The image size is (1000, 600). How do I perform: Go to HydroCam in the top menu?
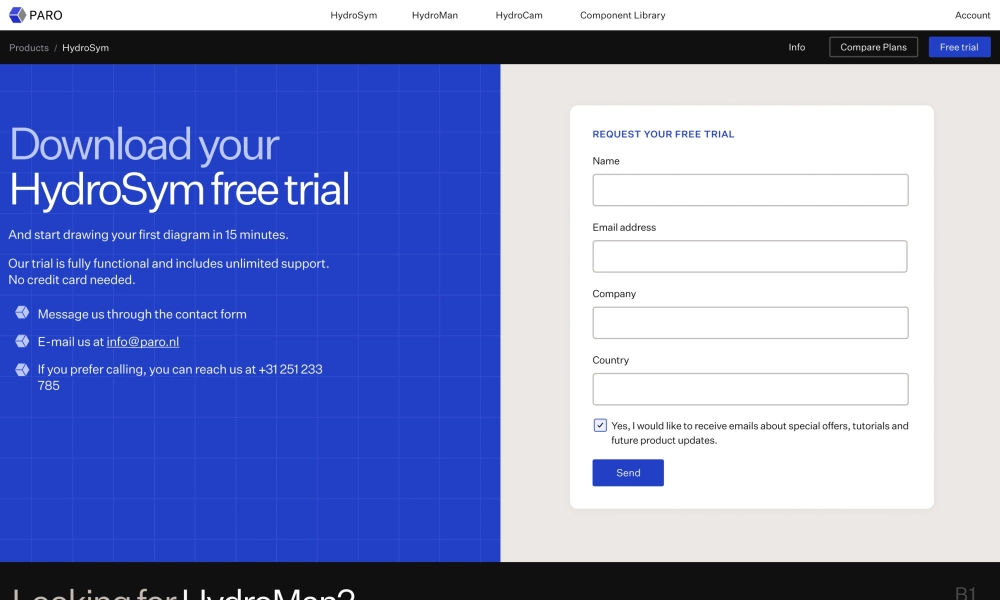pyautogui.click(x=519, y=15)
